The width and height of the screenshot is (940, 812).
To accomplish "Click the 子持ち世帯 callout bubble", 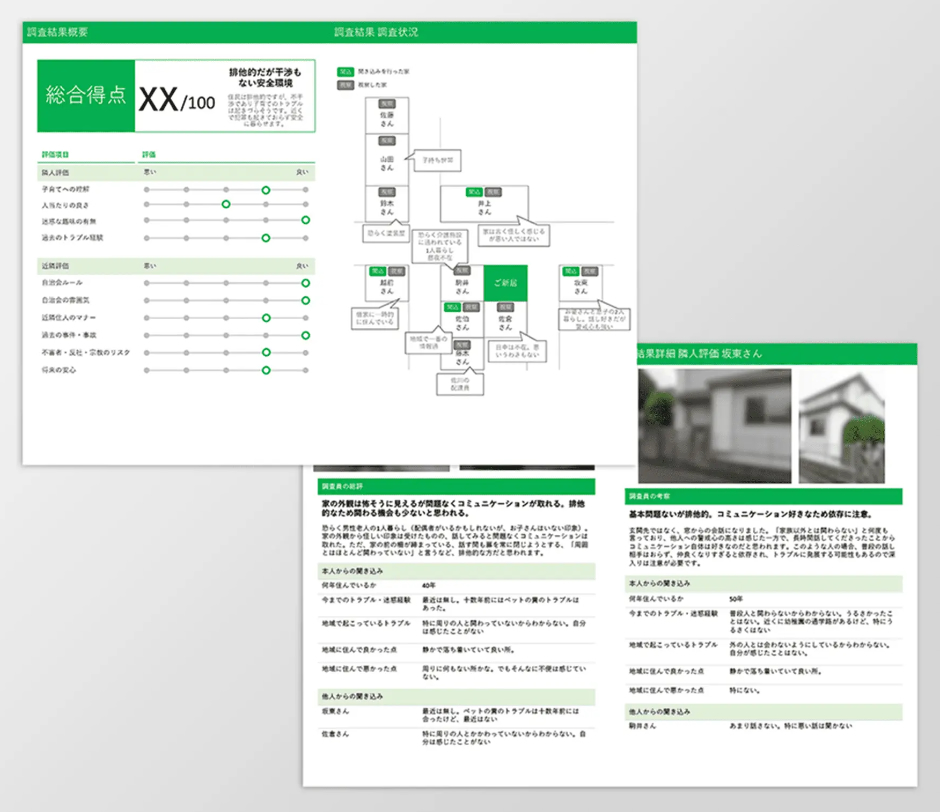I will click(x=437, y=159).
